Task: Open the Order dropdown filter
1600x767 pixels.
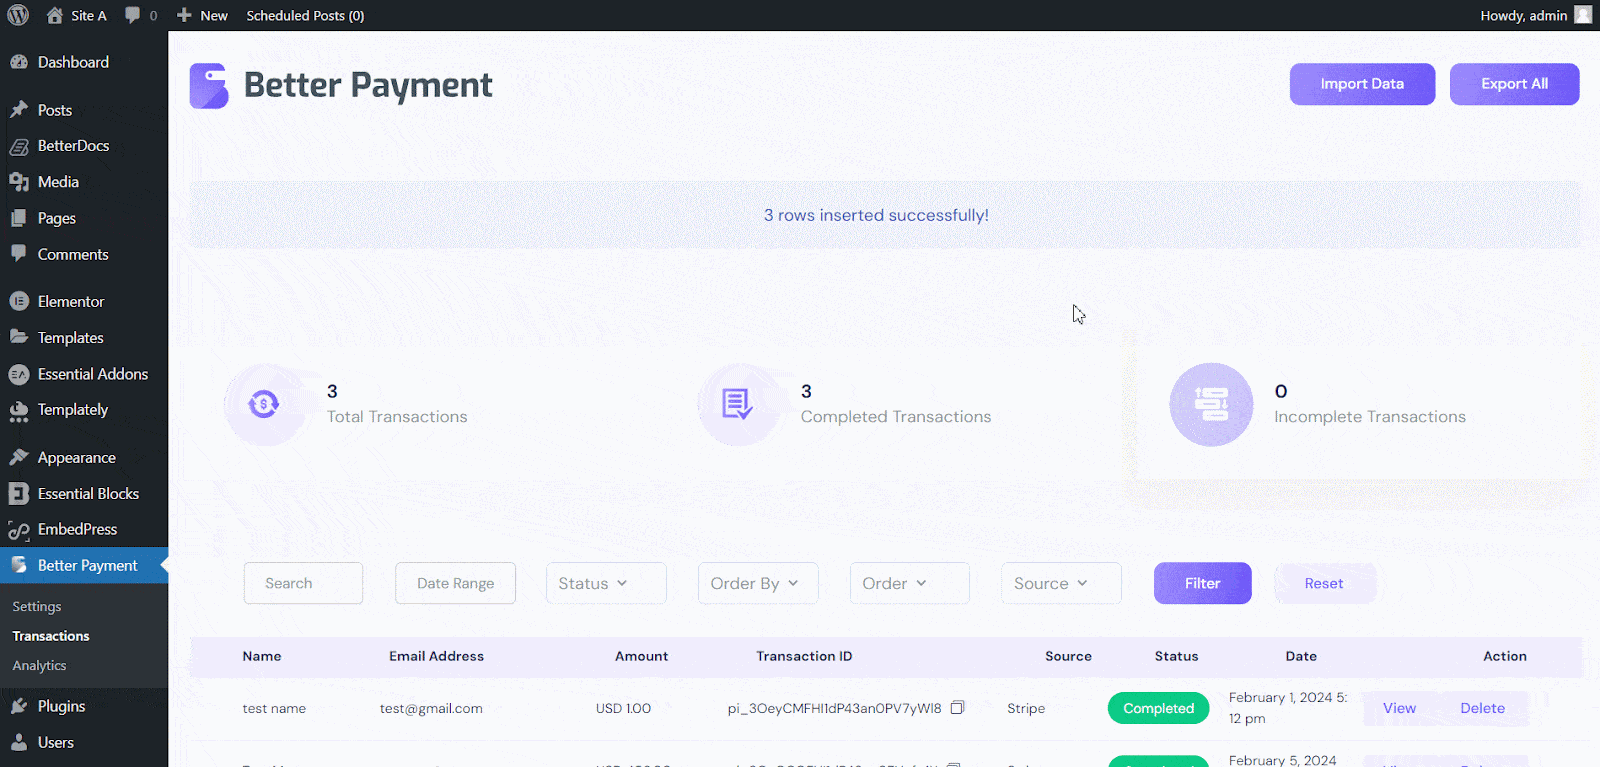Action: (909, 583)
